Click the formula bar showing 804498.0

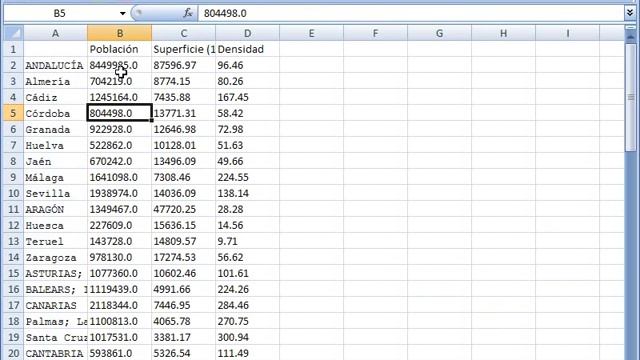[411, 13]
